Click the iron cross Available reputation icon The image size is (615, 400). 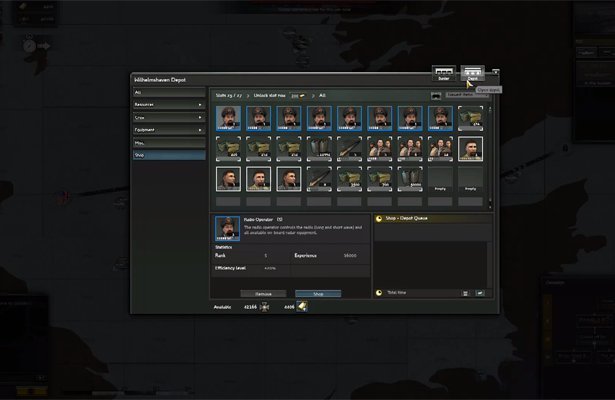tap(265, 307)
